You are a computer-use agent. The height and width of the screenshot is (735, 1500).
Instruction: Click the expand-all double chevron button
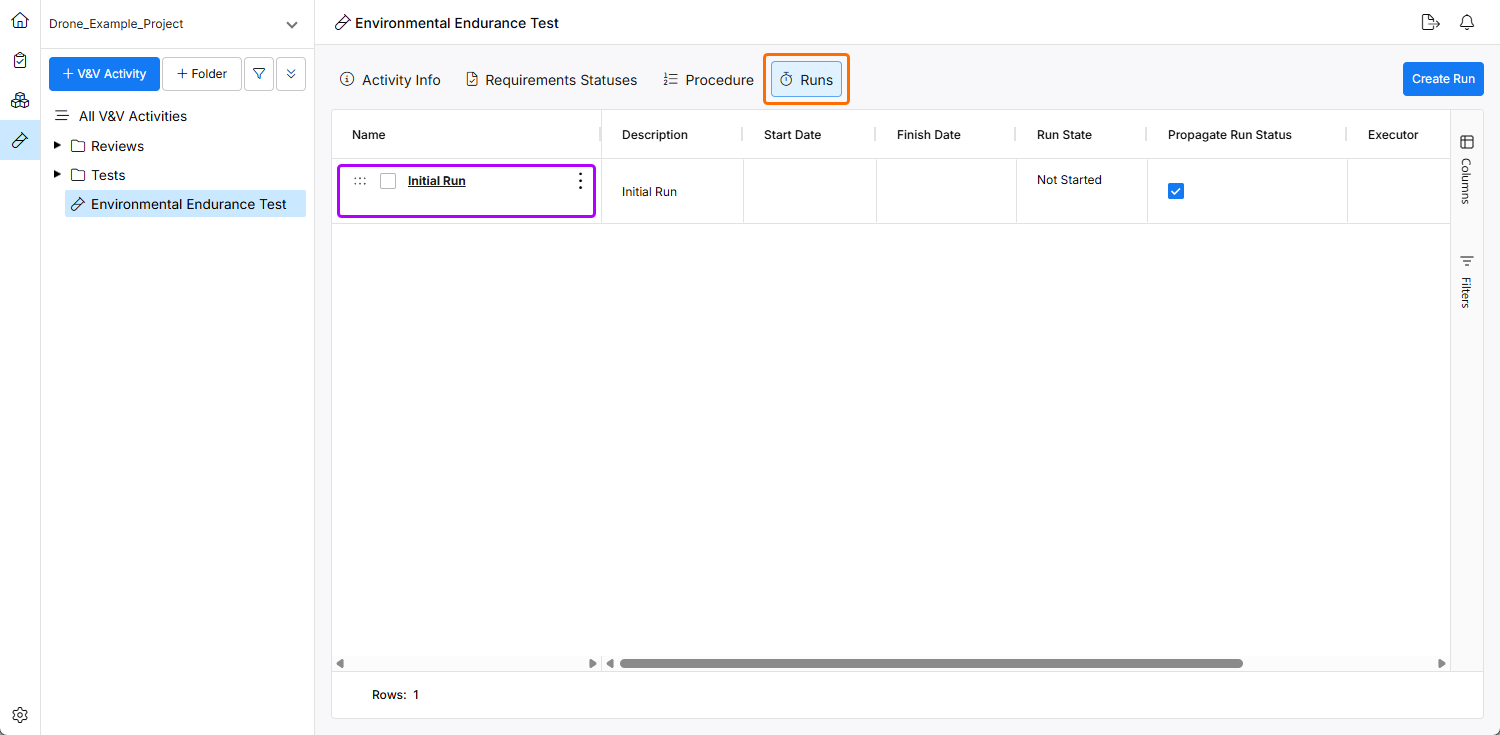coord(291,74)
